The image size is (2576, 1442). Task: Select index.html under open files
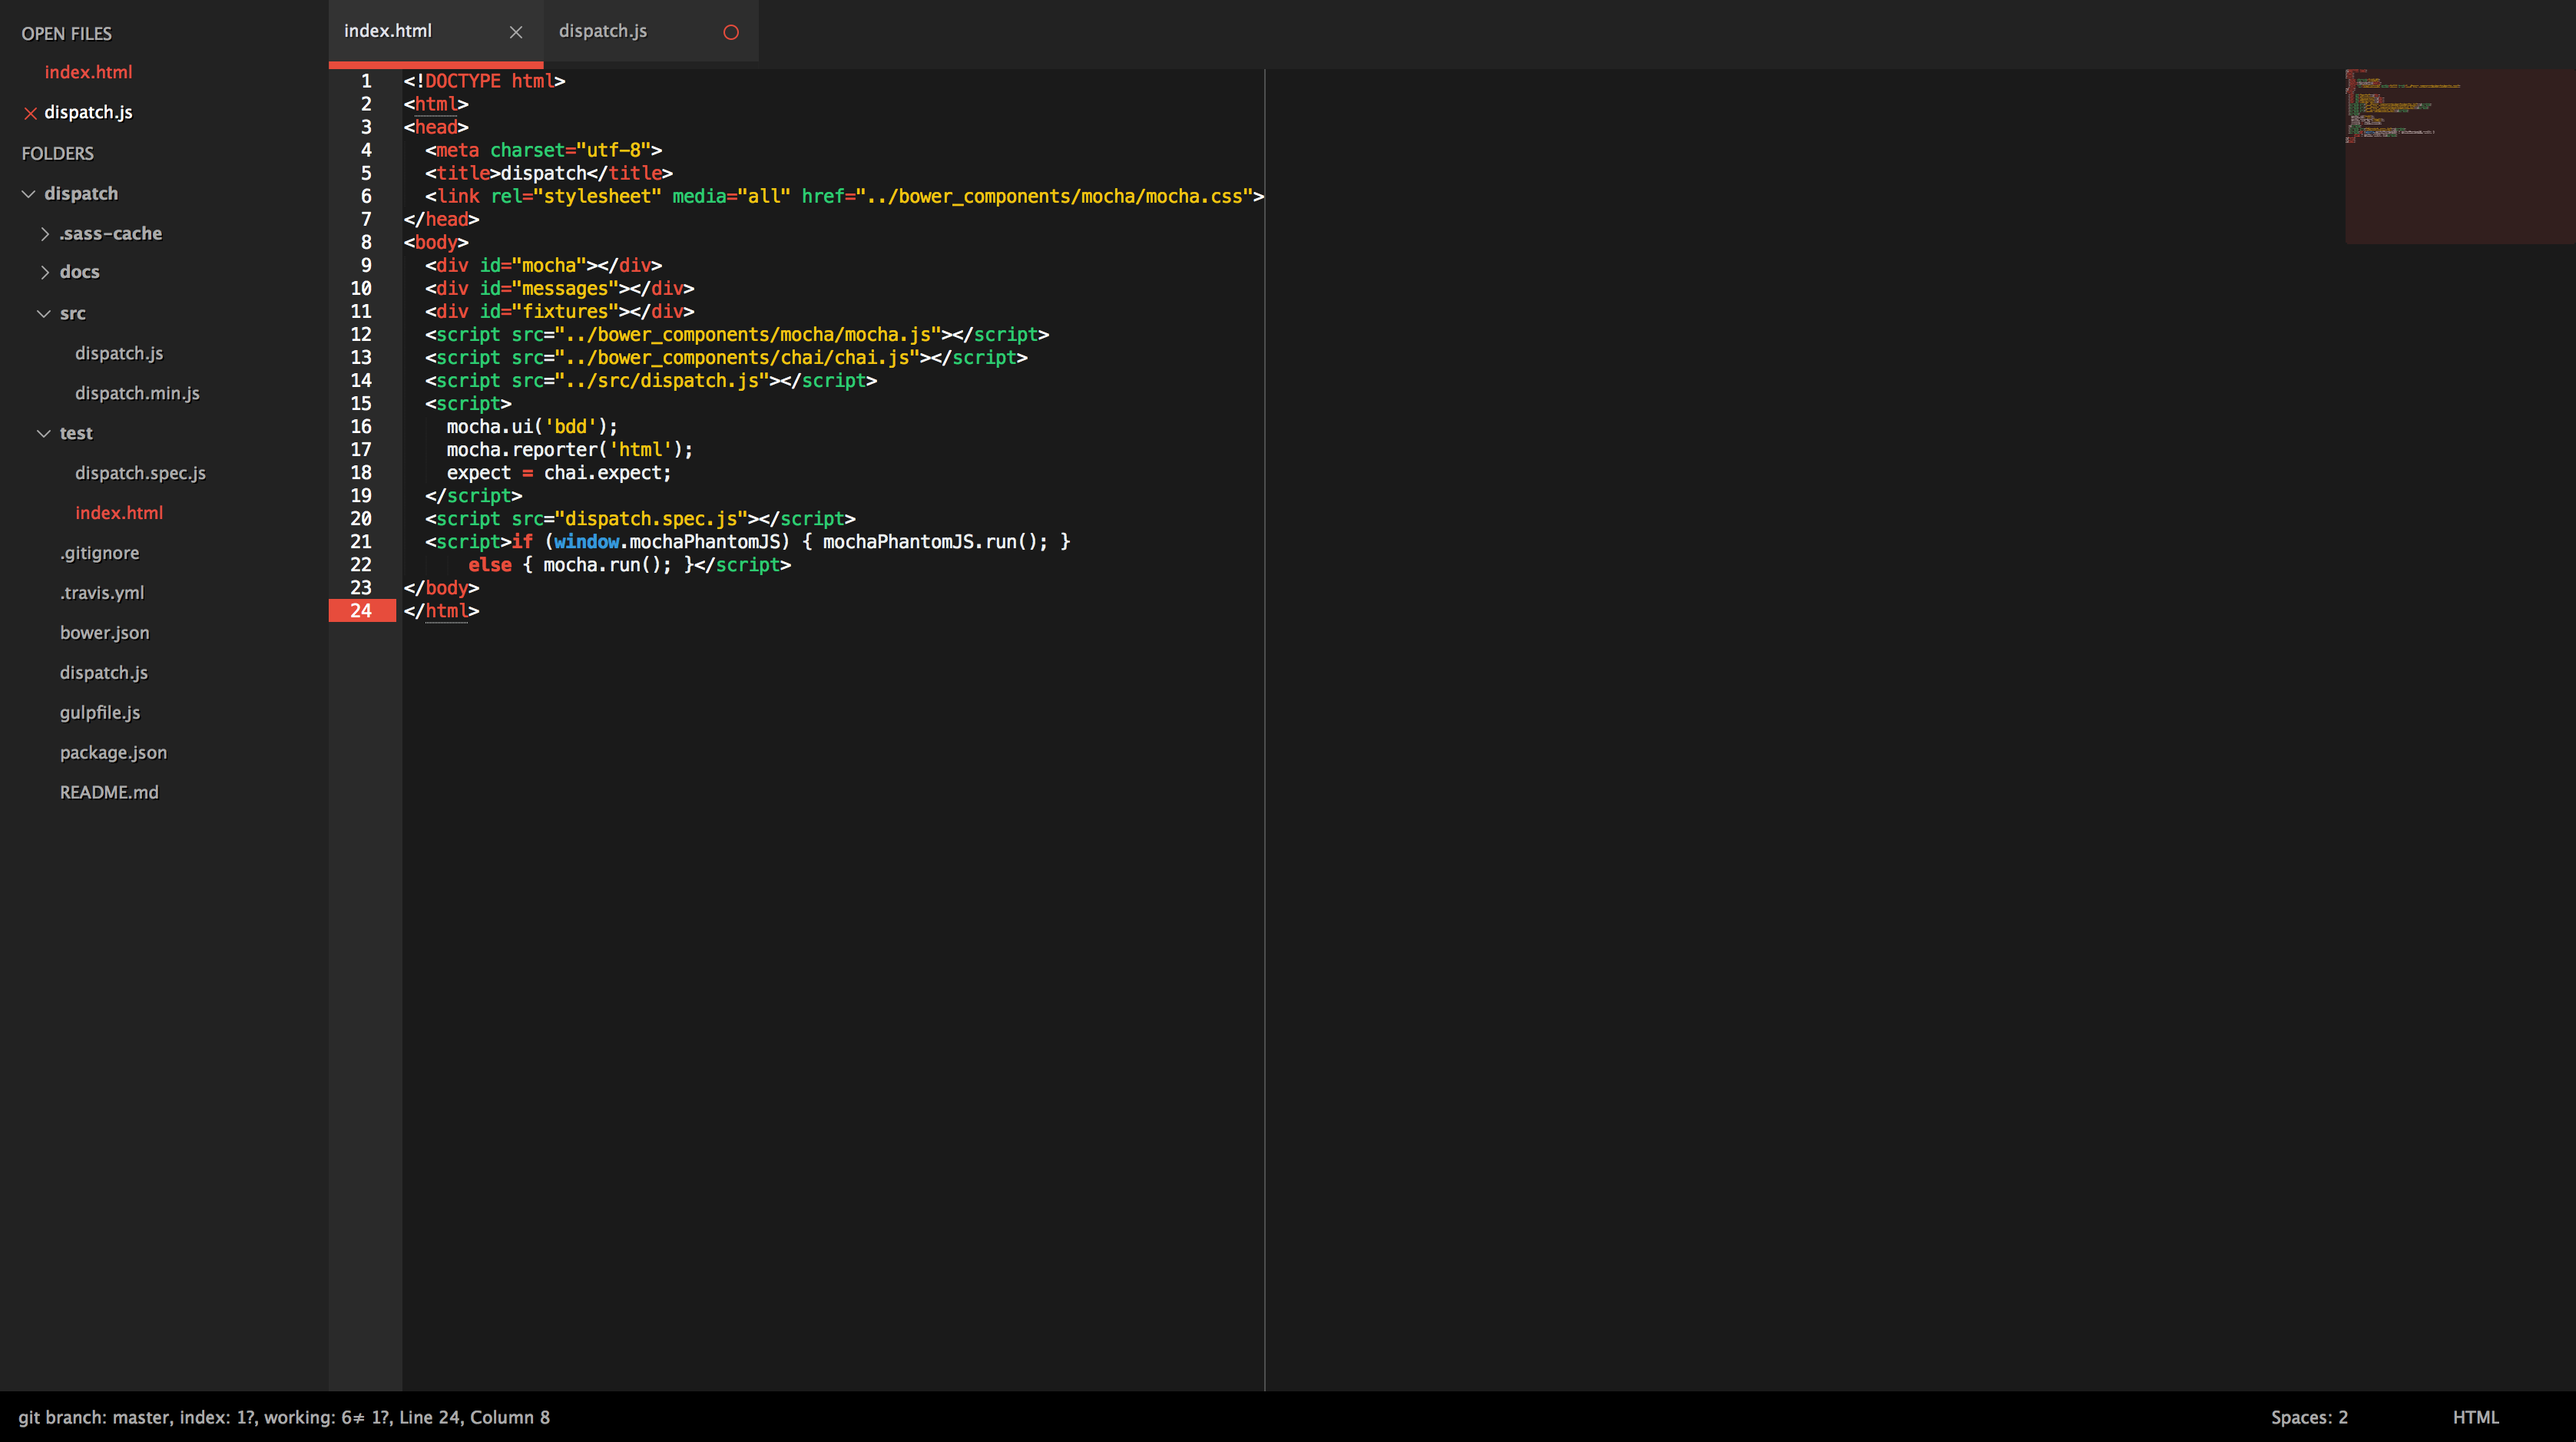point(88,72)
